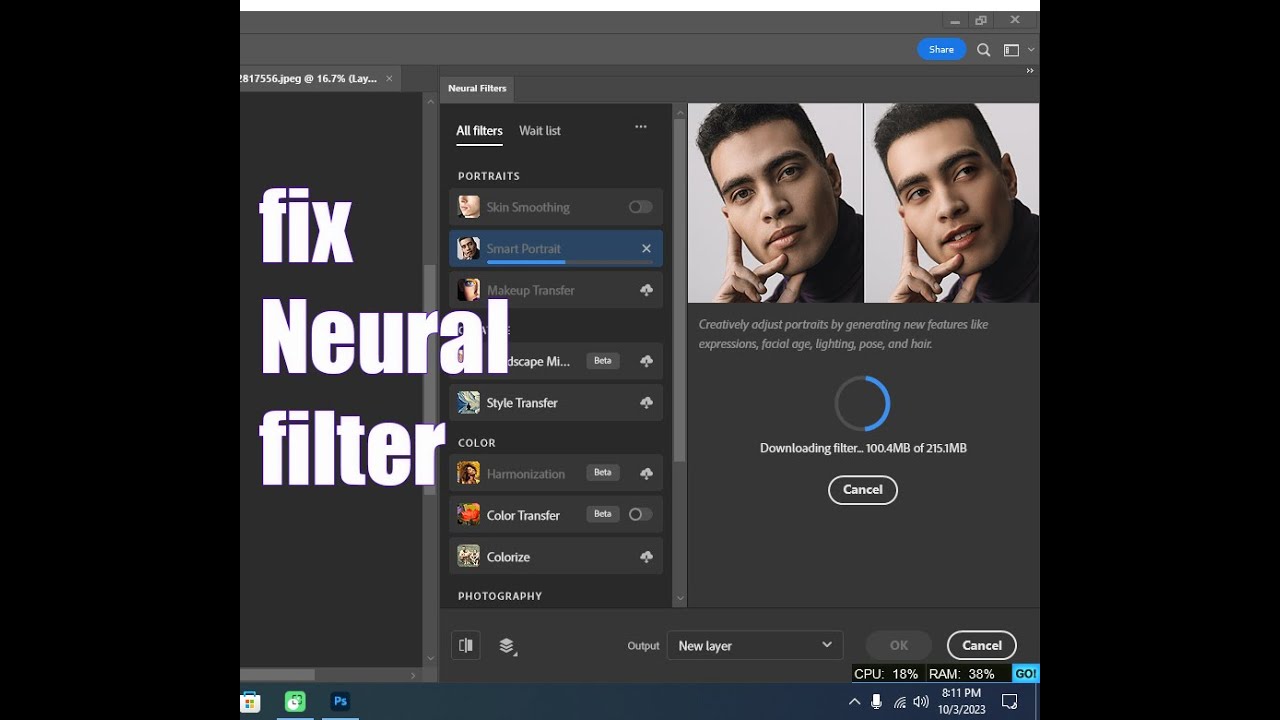Click the Color Transfer filter thumbnail icon
The height and width of the screenshot is (720, 1280).
click(468, 515)
